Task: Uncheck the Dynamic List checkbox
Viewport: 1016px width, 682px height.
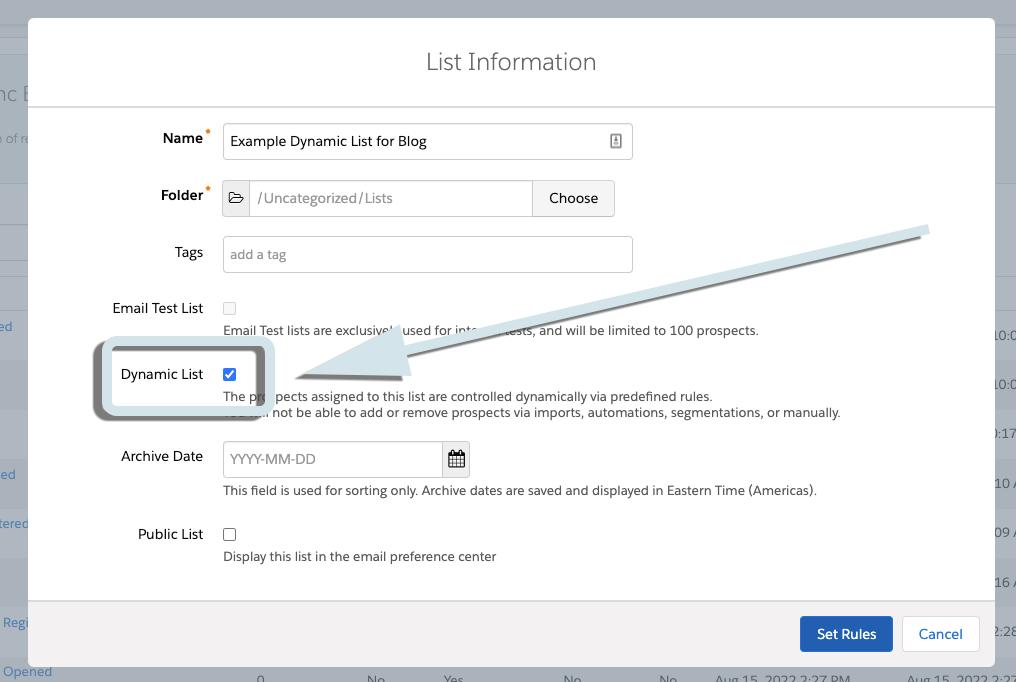Action: click(x=230, y=374)
